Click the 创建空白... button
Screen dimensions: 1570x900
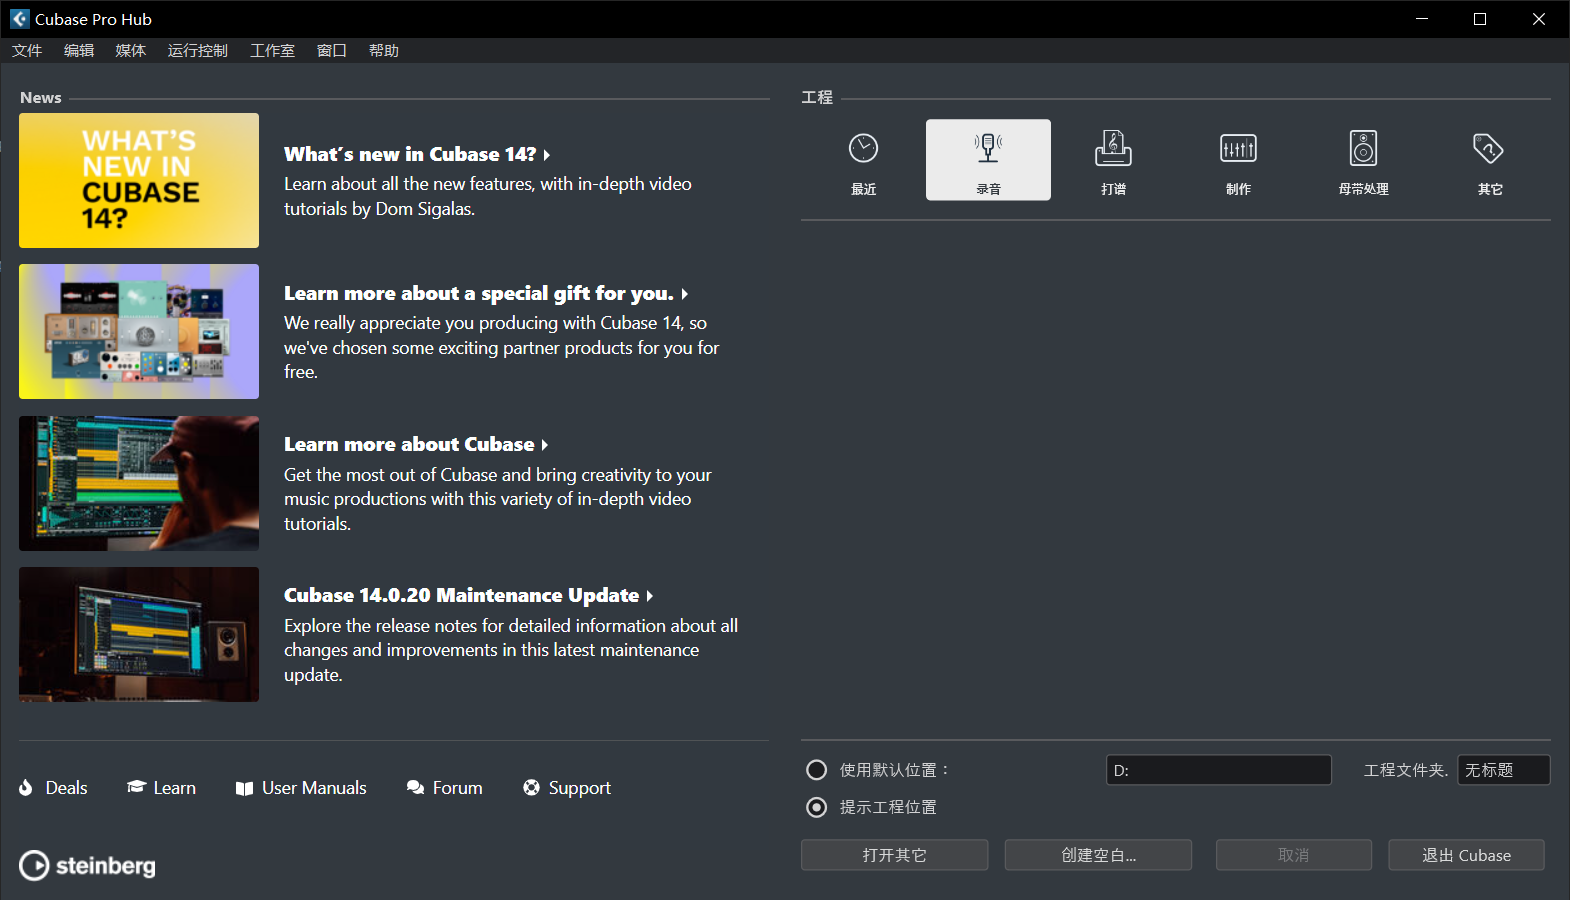tap(1099, 855)
